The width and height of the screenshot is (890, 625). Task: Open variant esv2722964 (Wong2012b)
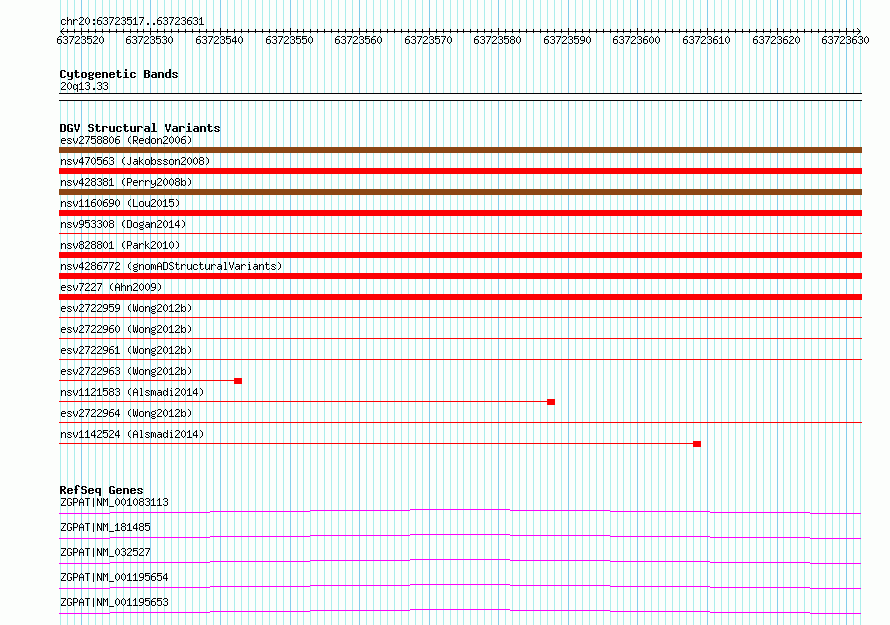[126, 413]
